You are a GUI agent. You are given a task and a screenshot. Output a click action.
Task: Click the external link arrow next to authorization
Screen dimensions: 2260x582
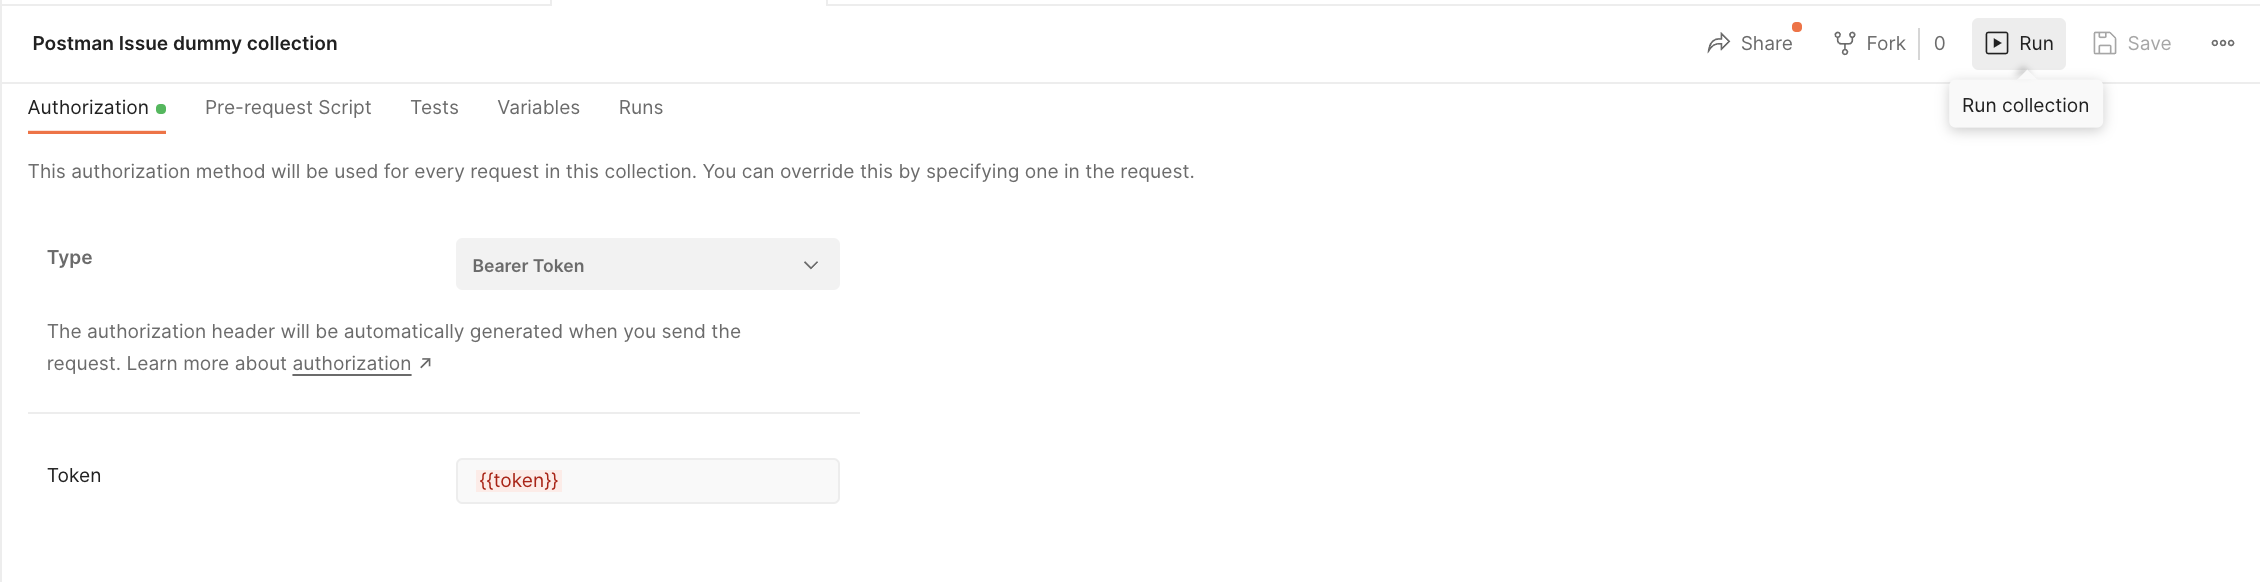click(425, 363)
